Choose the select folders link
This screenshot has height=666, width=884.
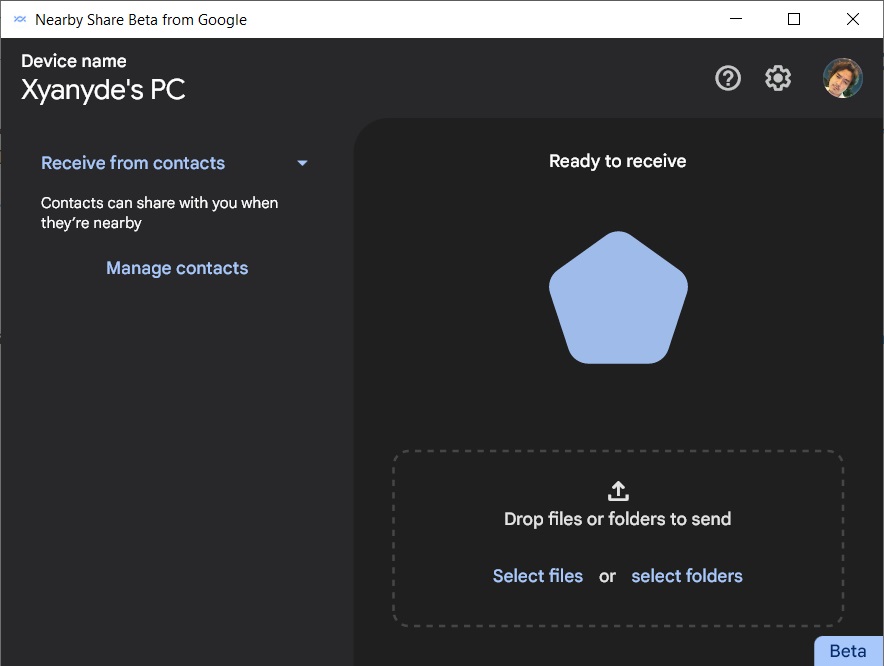pos(687,576)
